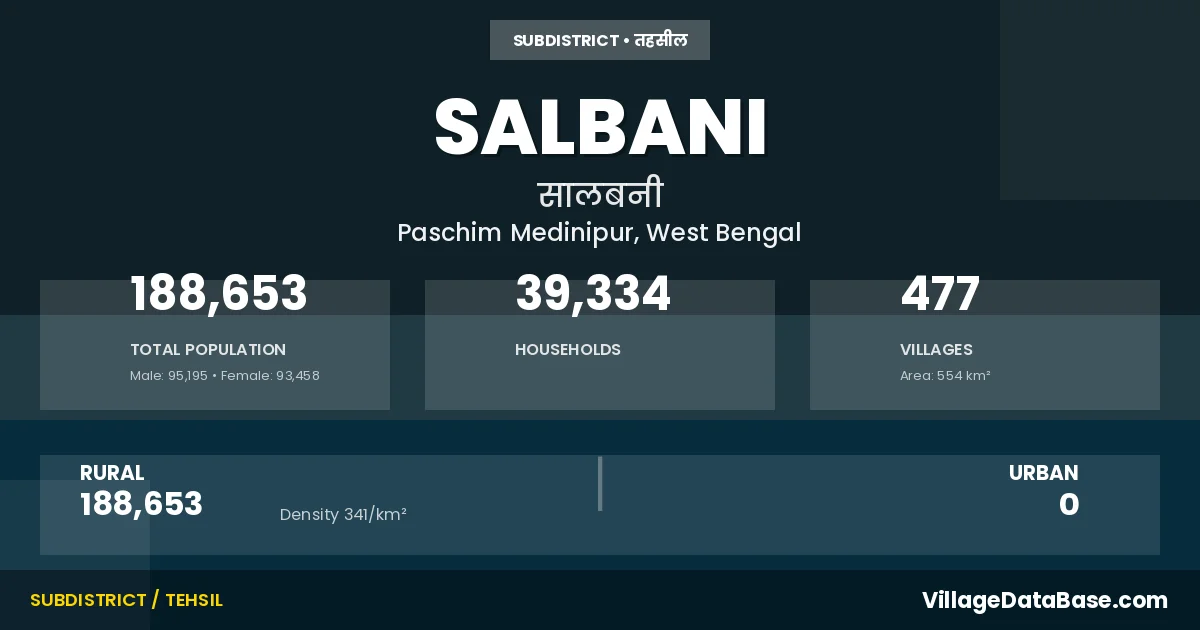The image size is (1200, 630).
Task: Click the URBAN heading
Action: tap(1043, 473)
